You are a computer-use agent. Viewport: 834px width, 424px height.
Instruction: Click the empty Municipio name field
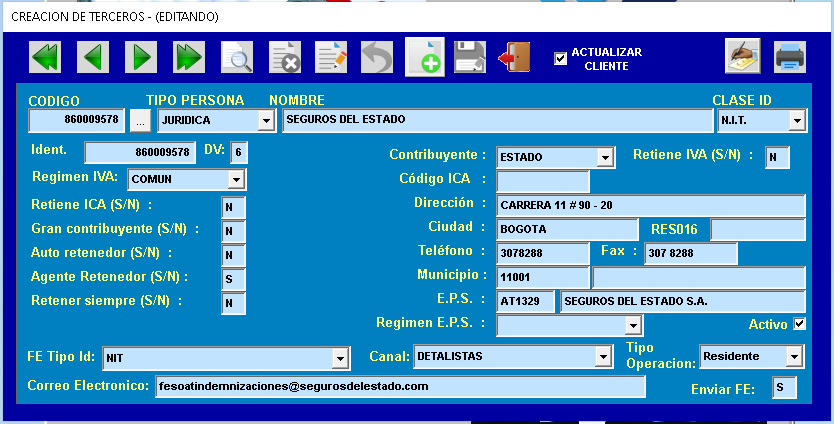pos(699,277)
